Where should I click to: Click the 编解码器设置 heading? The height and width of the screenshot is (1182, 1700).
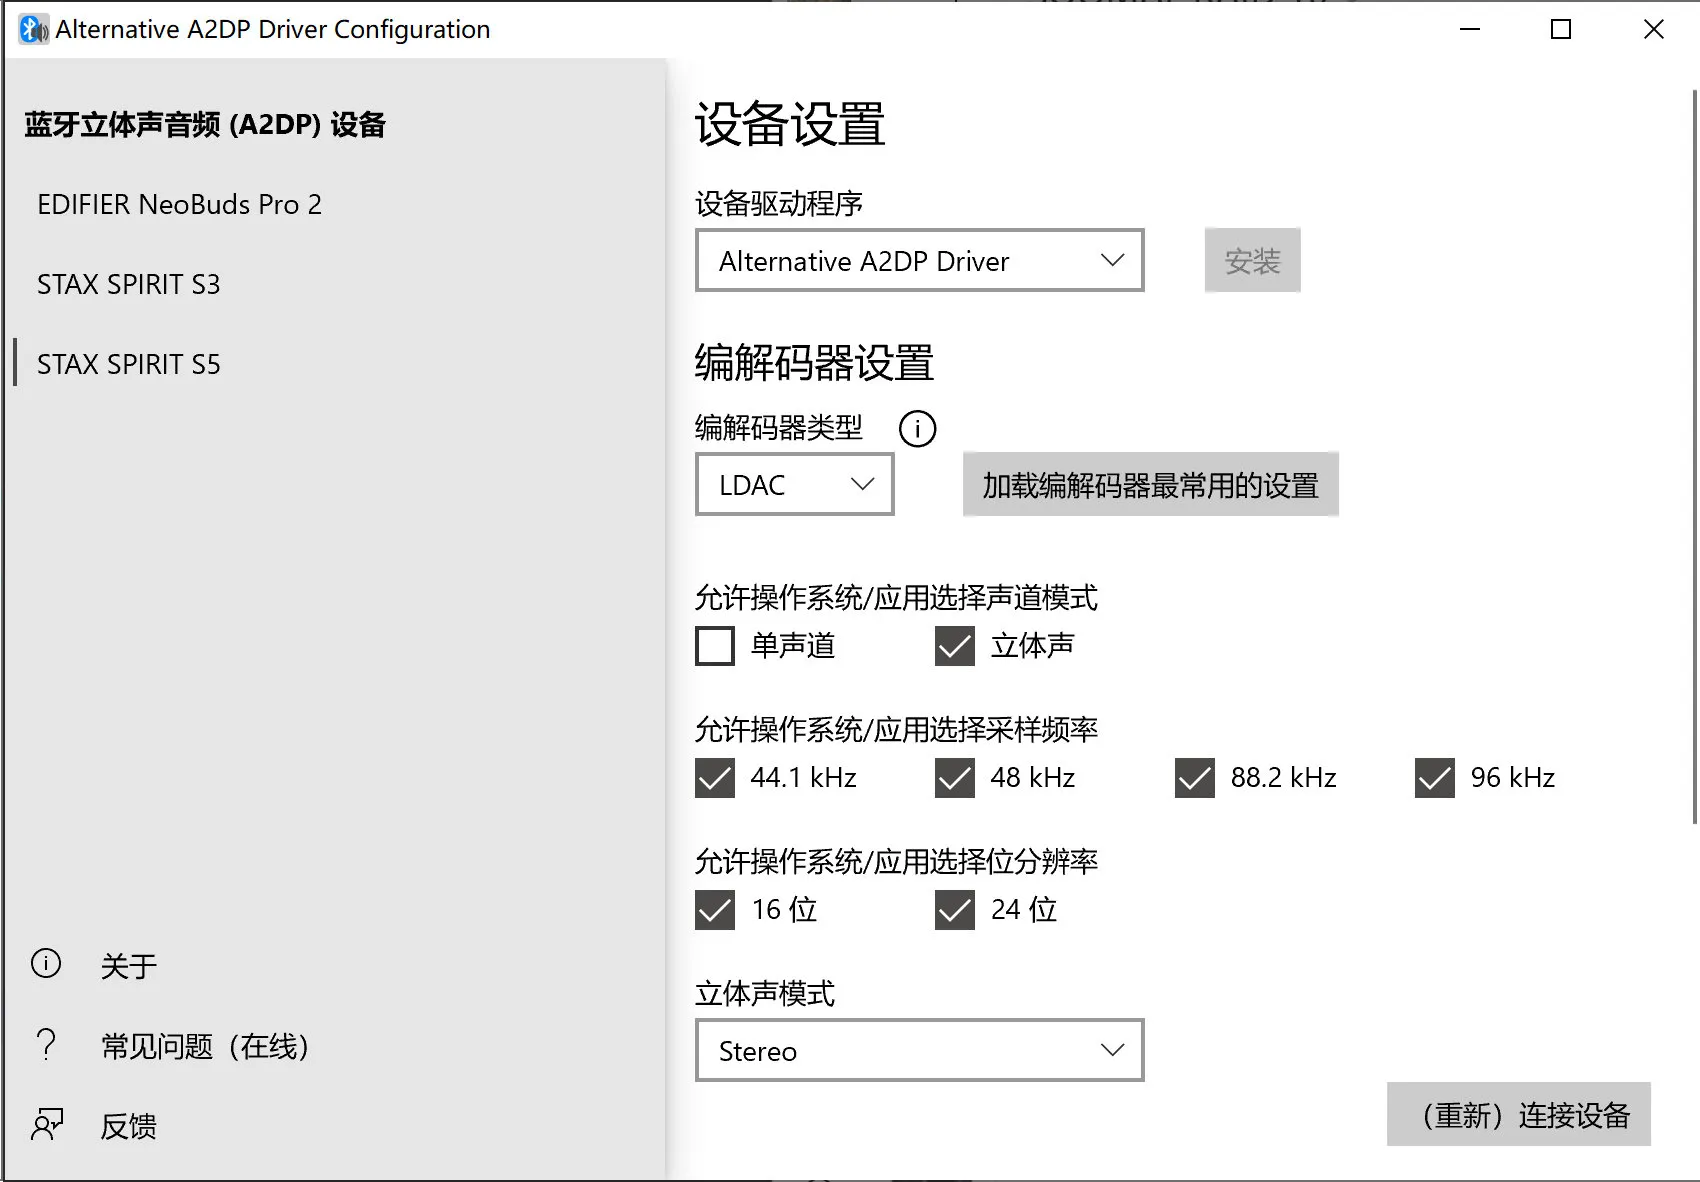(814, 362)
